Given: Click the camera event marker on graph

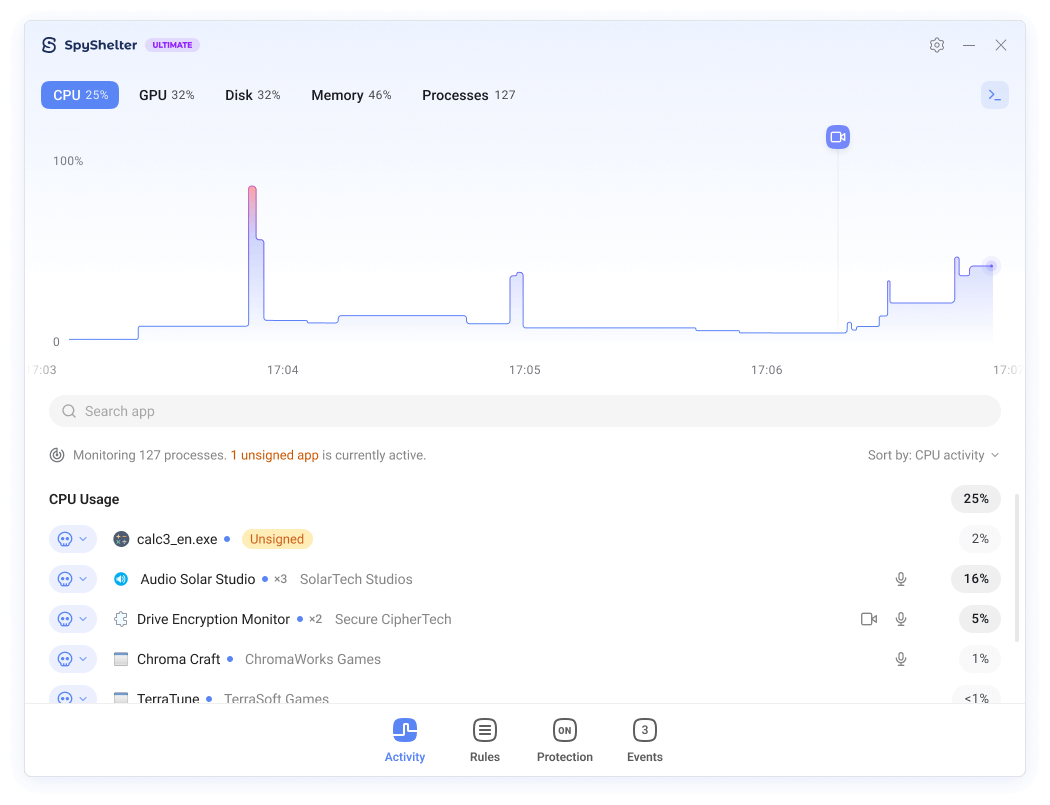Looking at the screenshot, I should pos(837,137).
